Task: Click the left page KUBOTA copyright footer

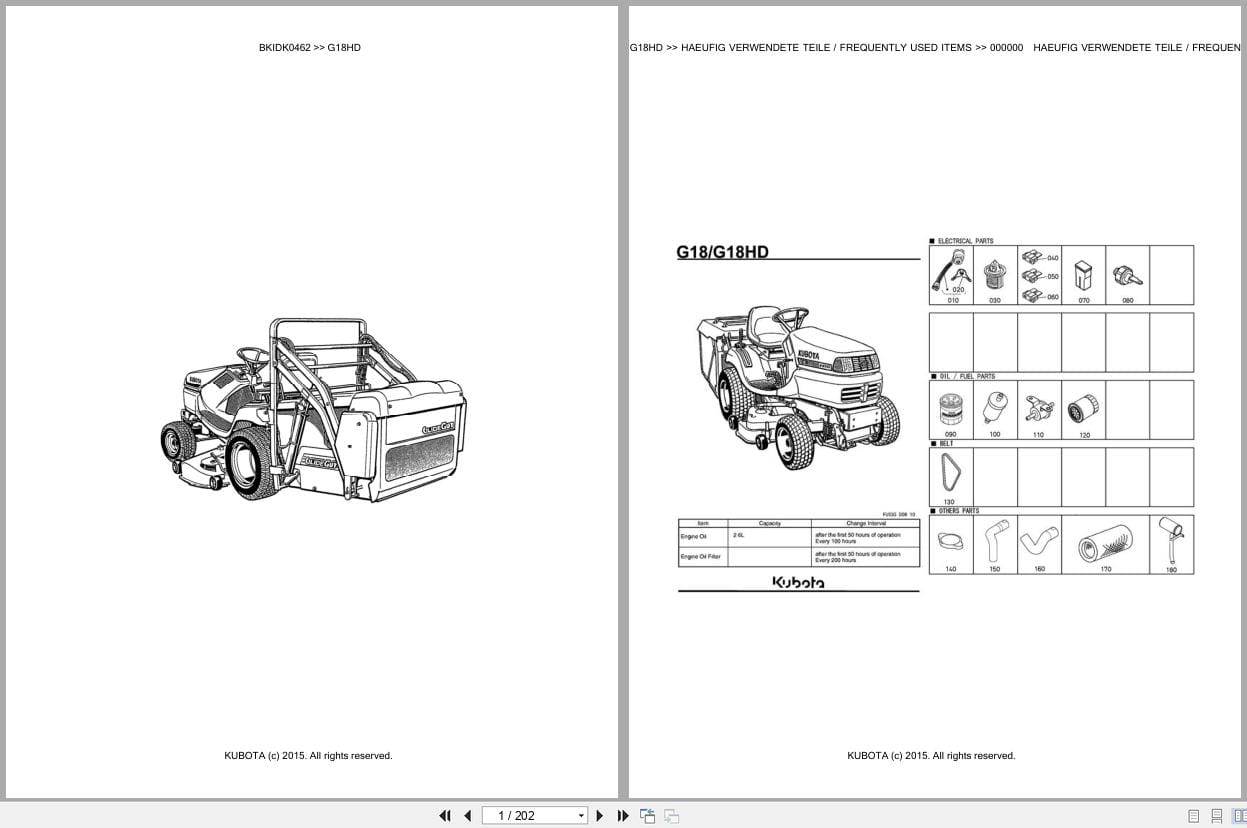Action: click(x=308, y=756)
